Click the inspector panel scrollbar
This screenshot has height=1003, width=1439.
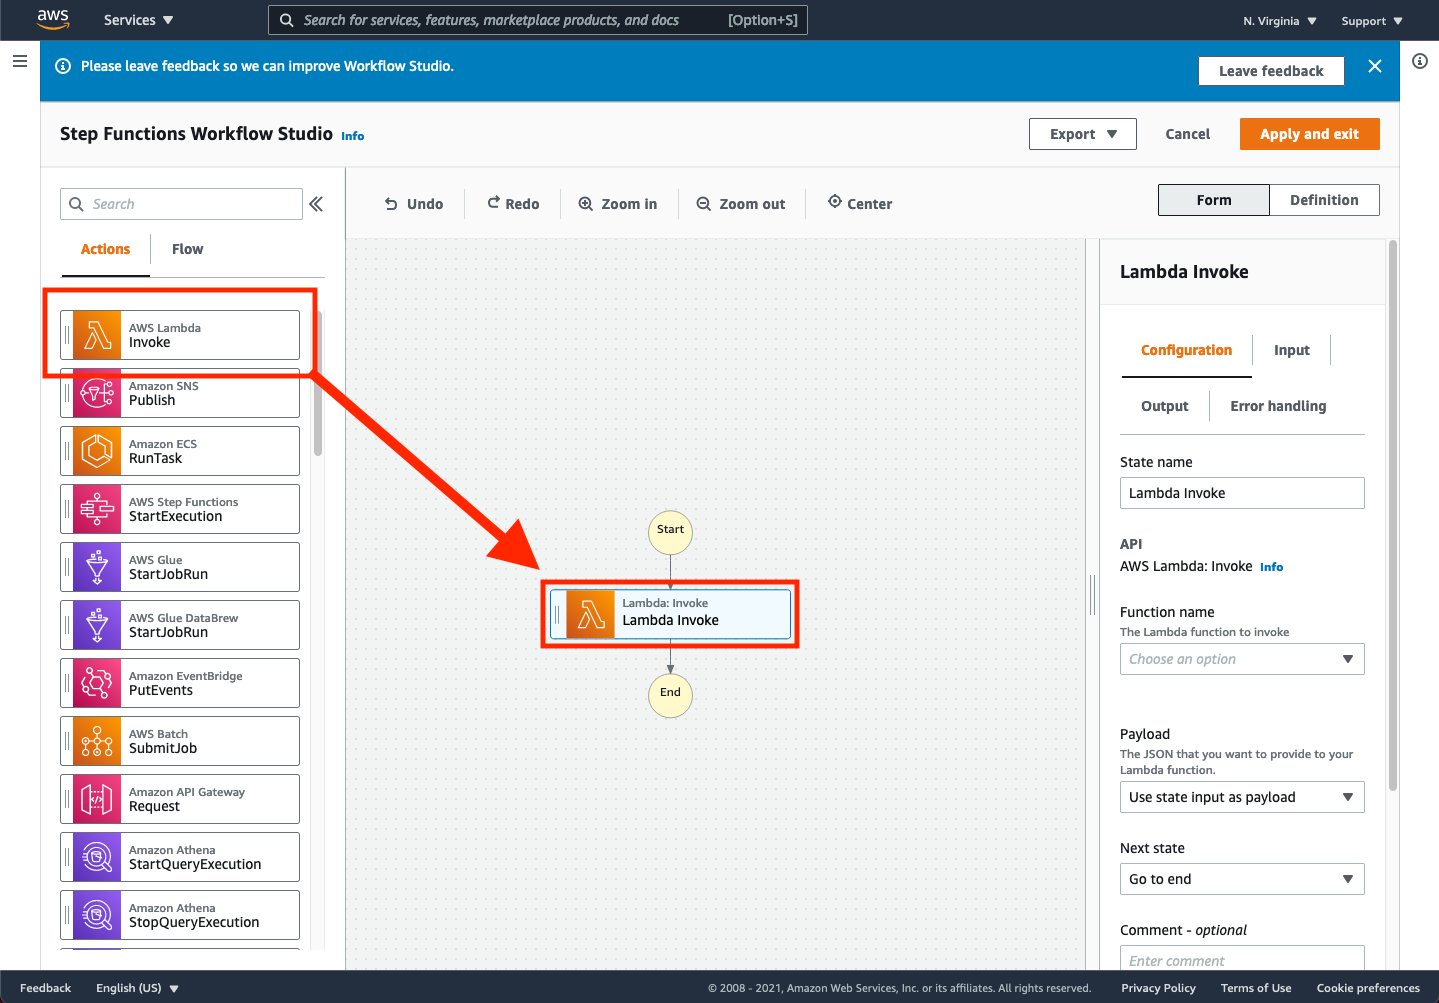click(x=1393, y=515)
